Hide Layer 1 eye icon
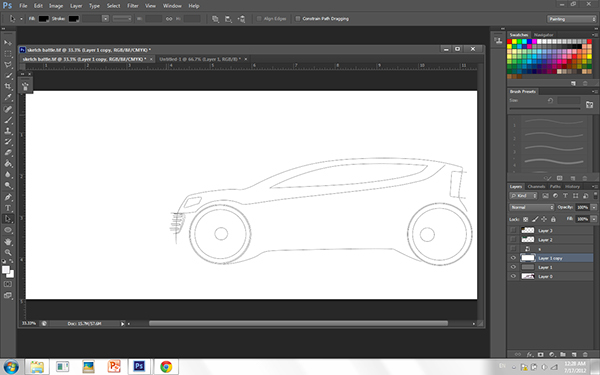Screen dimensions: 600x375 coord(513,267)
